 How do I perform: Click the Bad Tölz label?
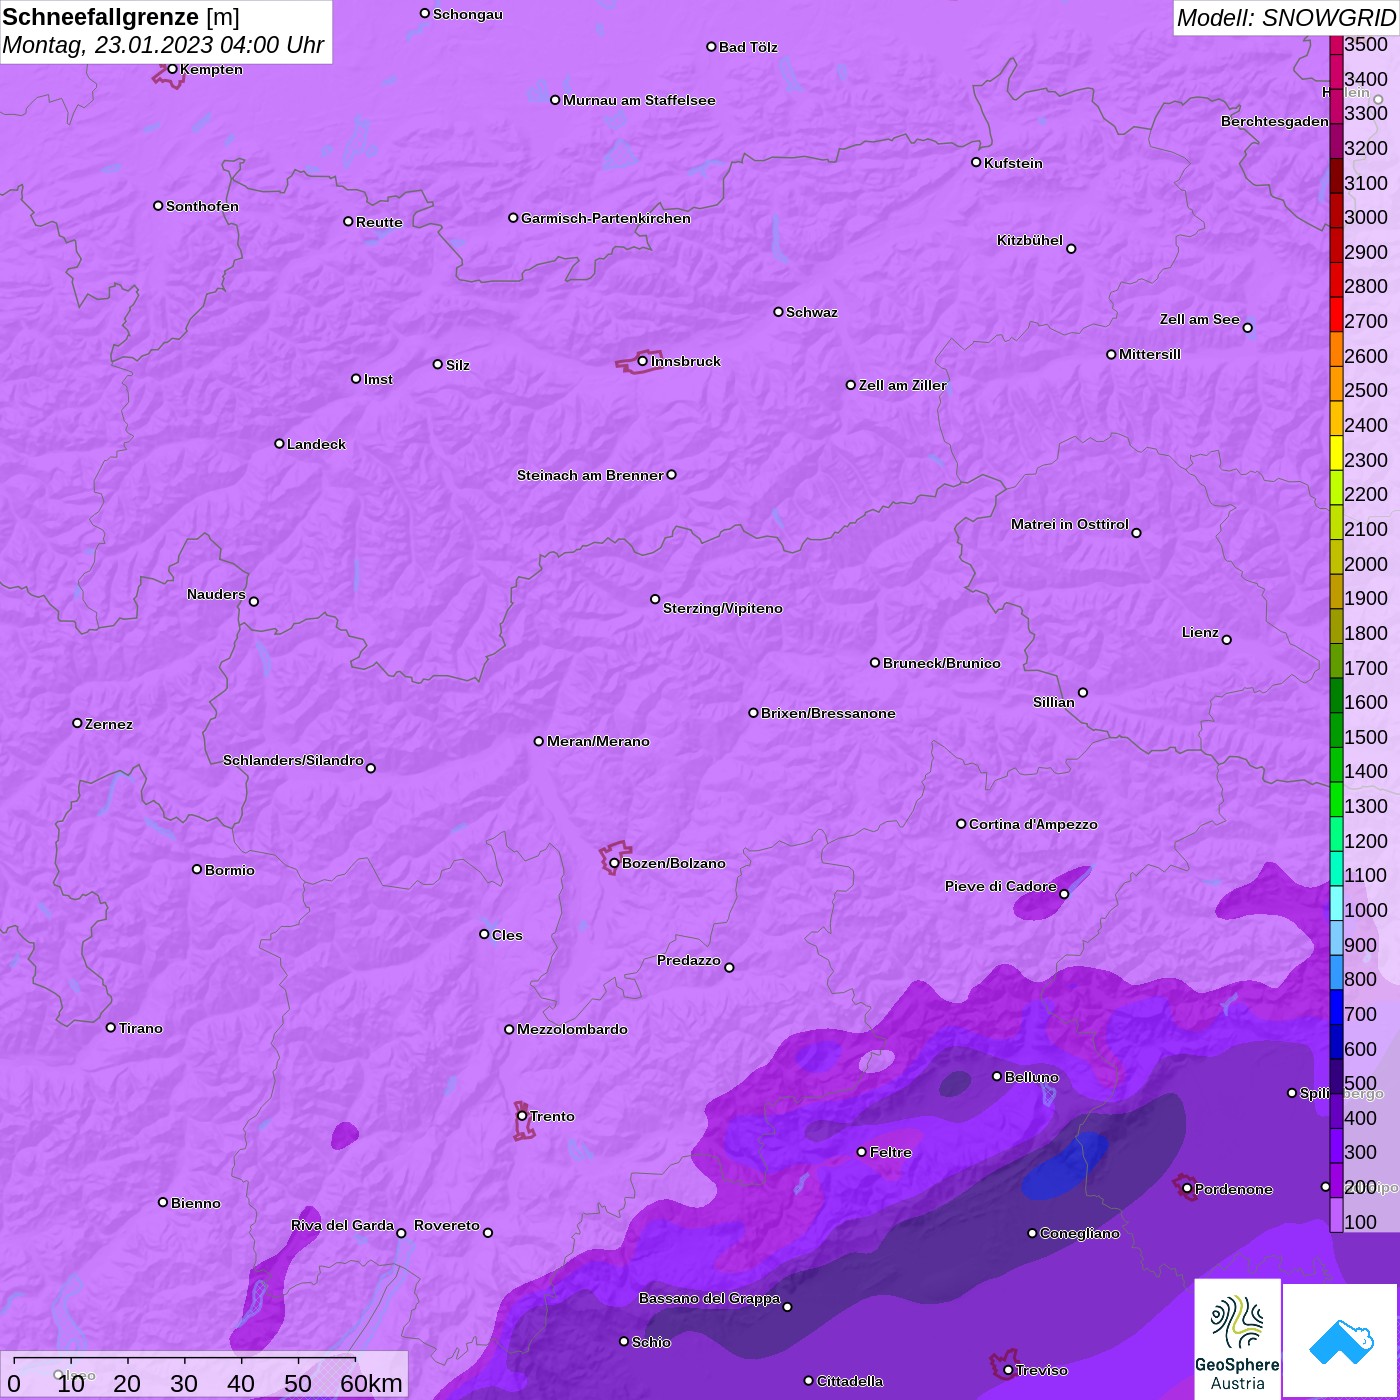748,47
